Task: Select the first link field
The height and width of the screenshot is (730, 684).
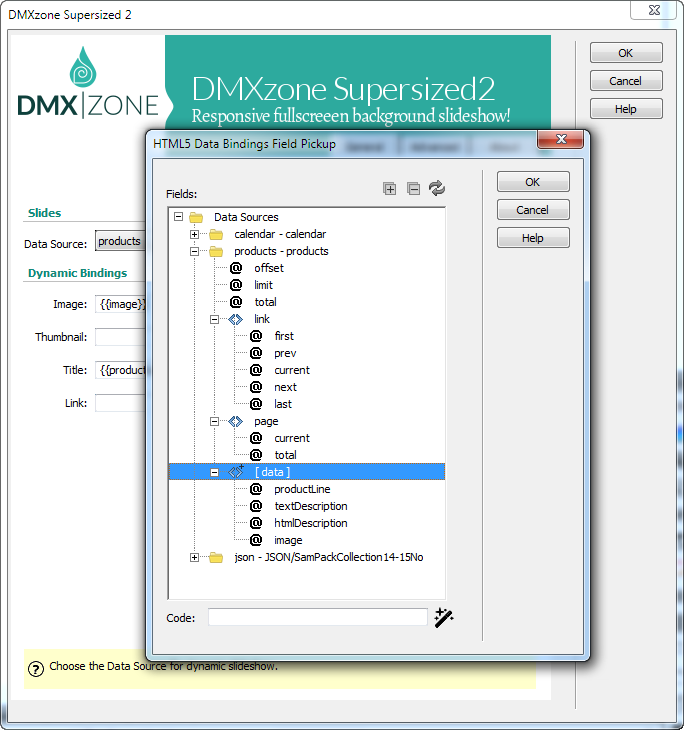Action: (x=284, y=336)
